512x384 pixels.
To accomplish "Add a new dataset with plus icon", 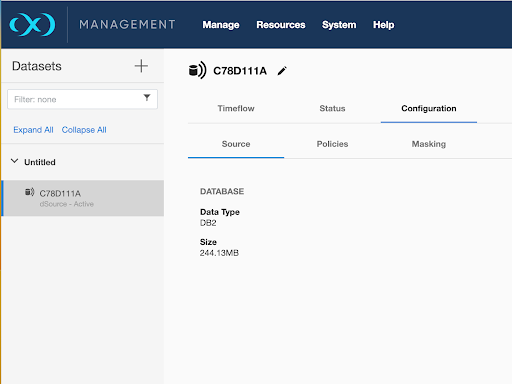I will [141, 66].
